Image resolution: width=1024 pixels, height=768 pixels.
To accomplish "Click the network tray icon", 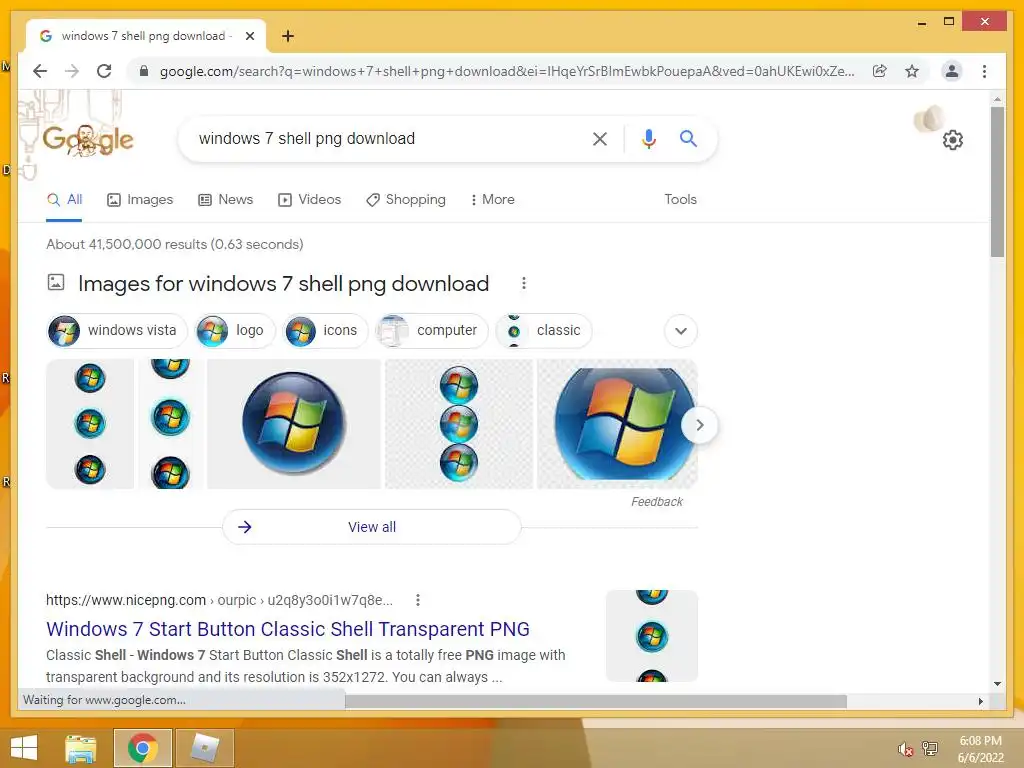I will tap(930, 748).
